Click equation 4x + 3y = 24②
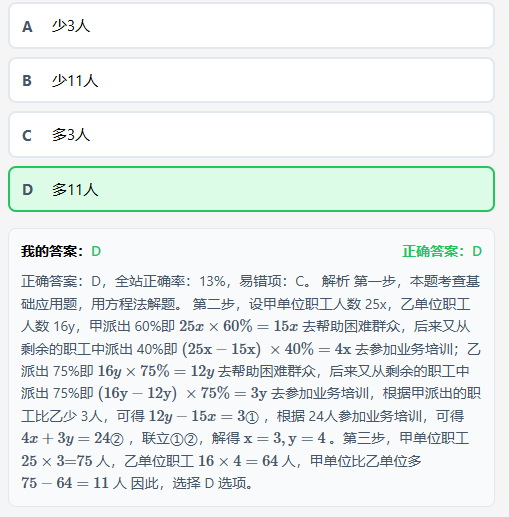509x517 pixels. coord(72,439)
